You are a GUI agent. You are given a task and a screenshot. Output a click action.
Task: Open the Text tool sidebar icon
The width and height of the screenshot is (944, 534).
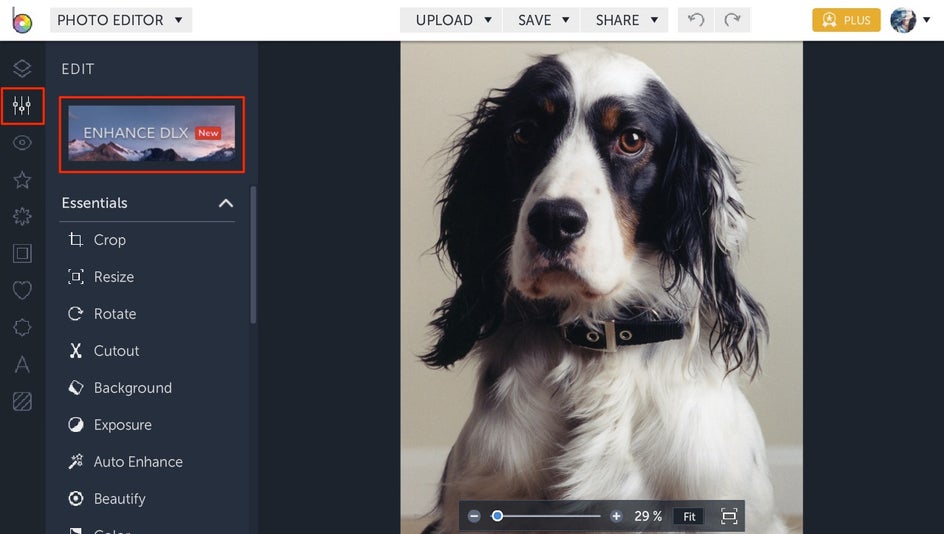click(x=22, y=364)
